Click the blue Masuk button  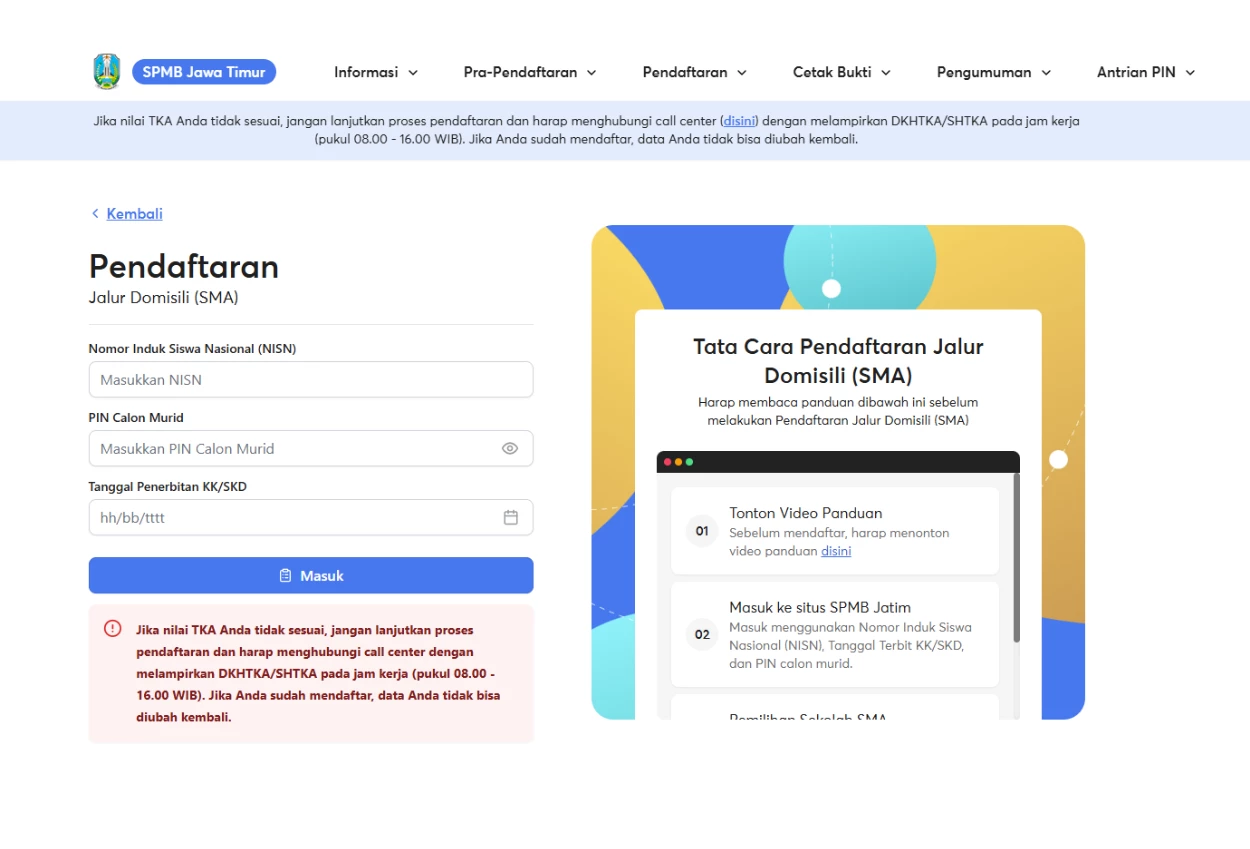tap(311, 576)
